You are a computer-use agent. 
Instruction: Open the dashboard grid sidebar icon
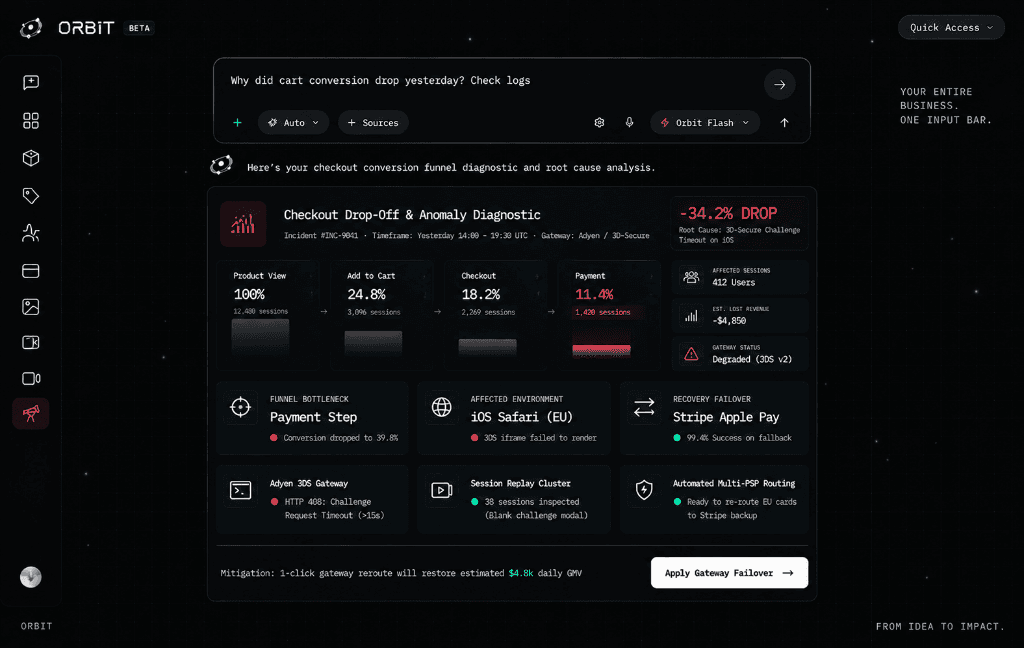31,121
